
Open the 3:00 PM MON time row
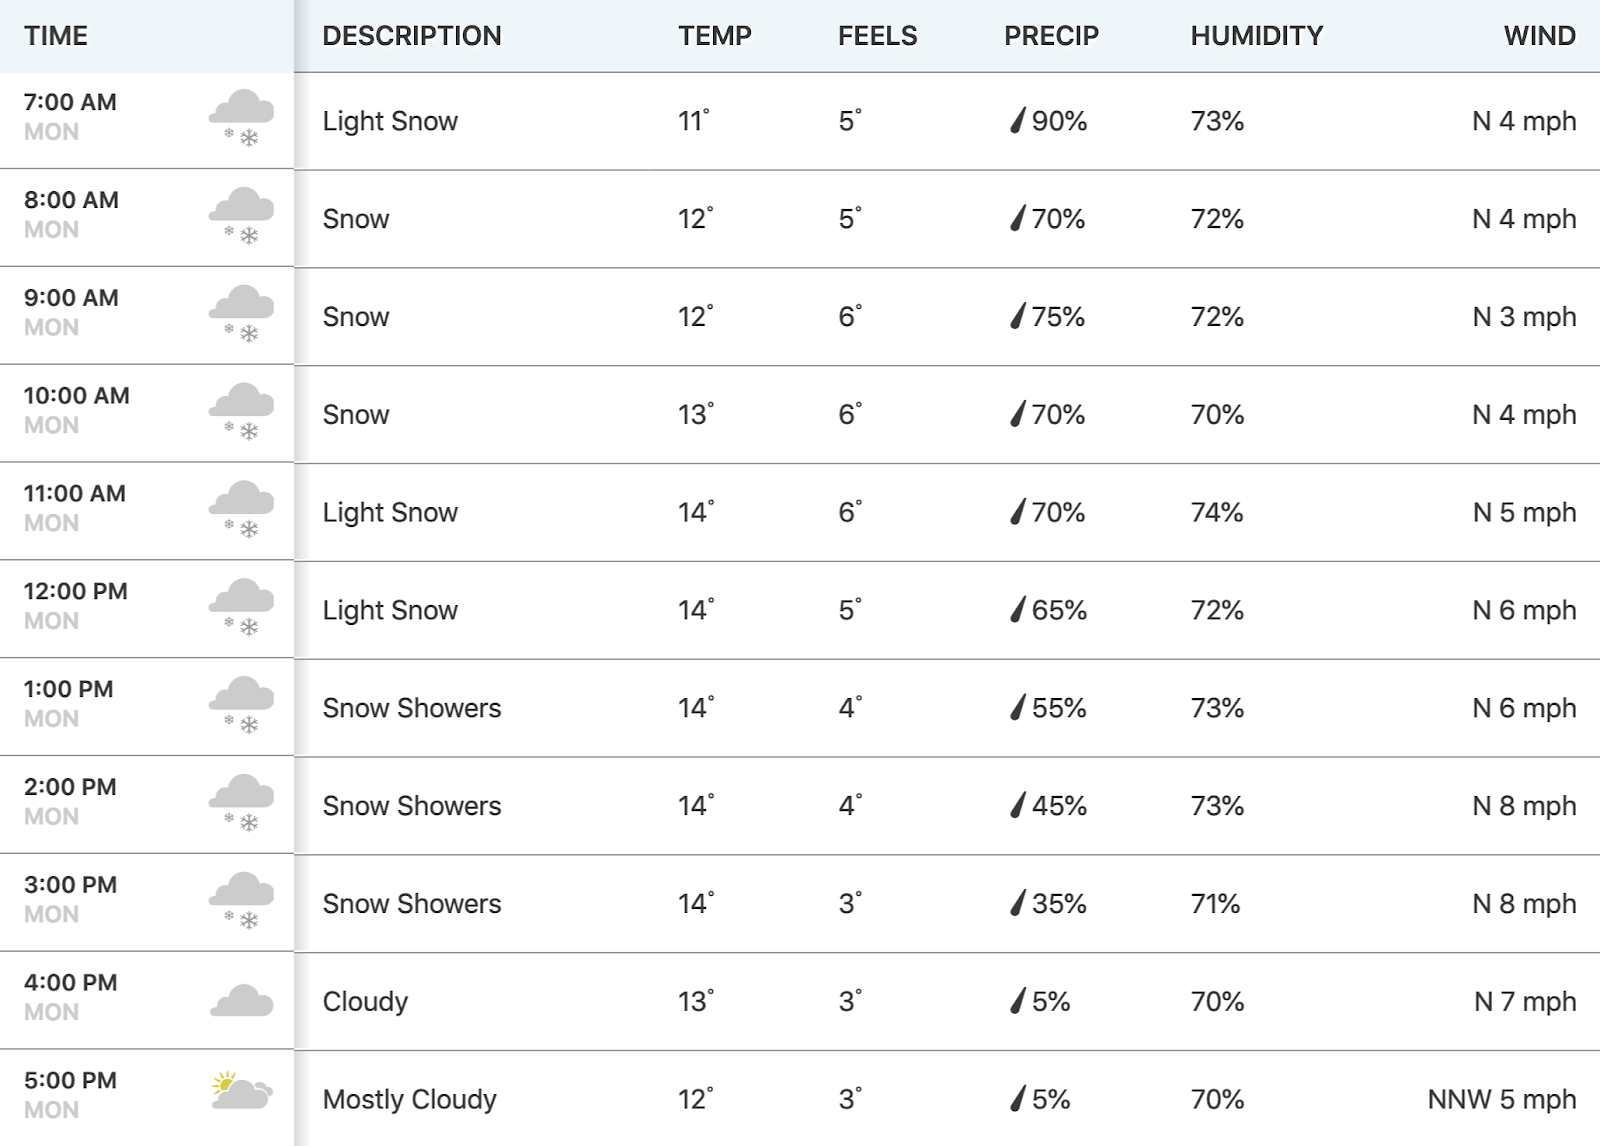click(147, 903)
